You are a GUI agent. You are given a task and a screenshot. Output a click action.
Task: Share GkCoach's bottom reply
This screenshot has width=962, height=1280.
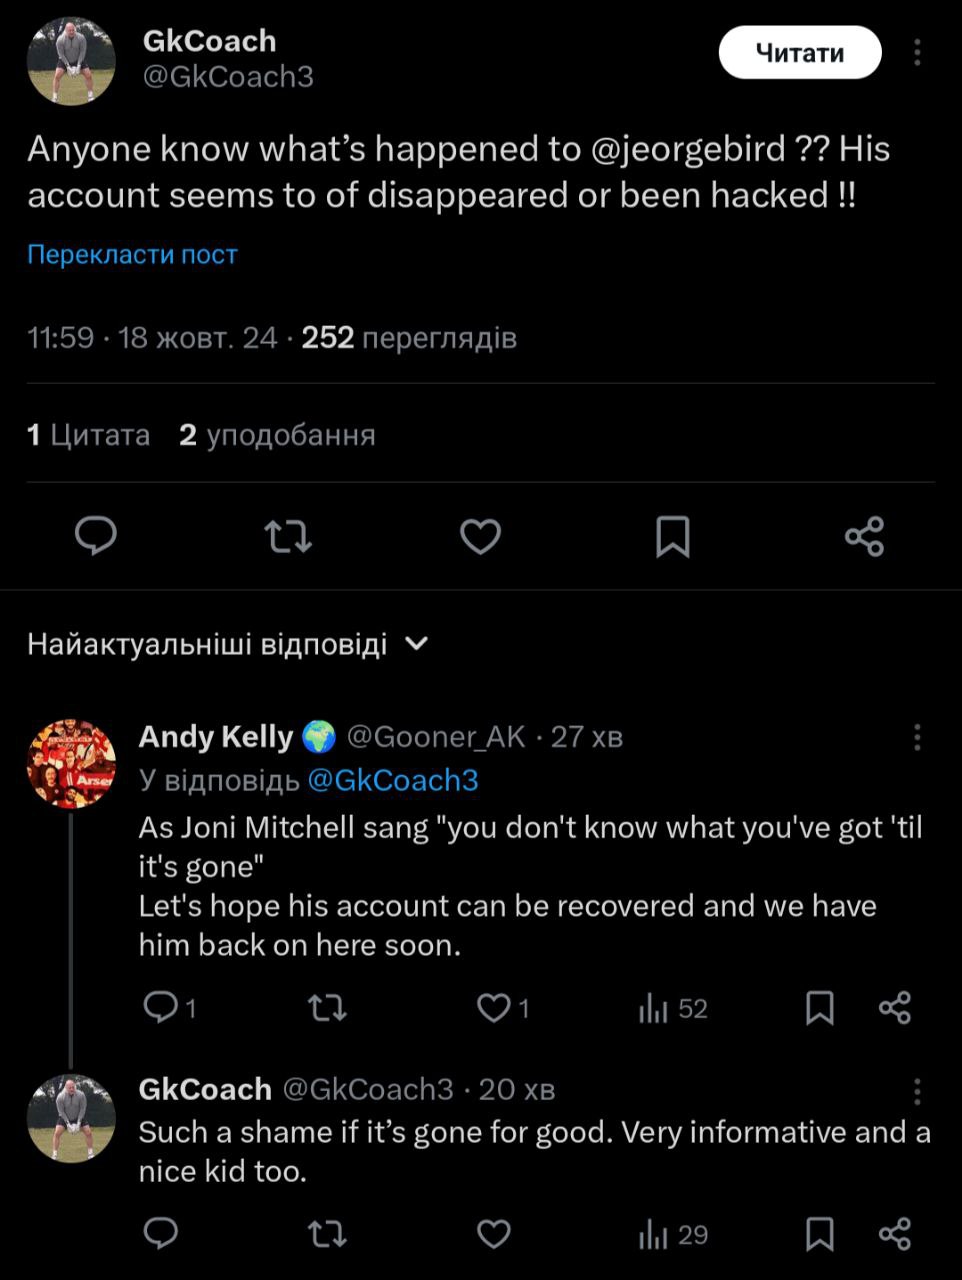894,1235
